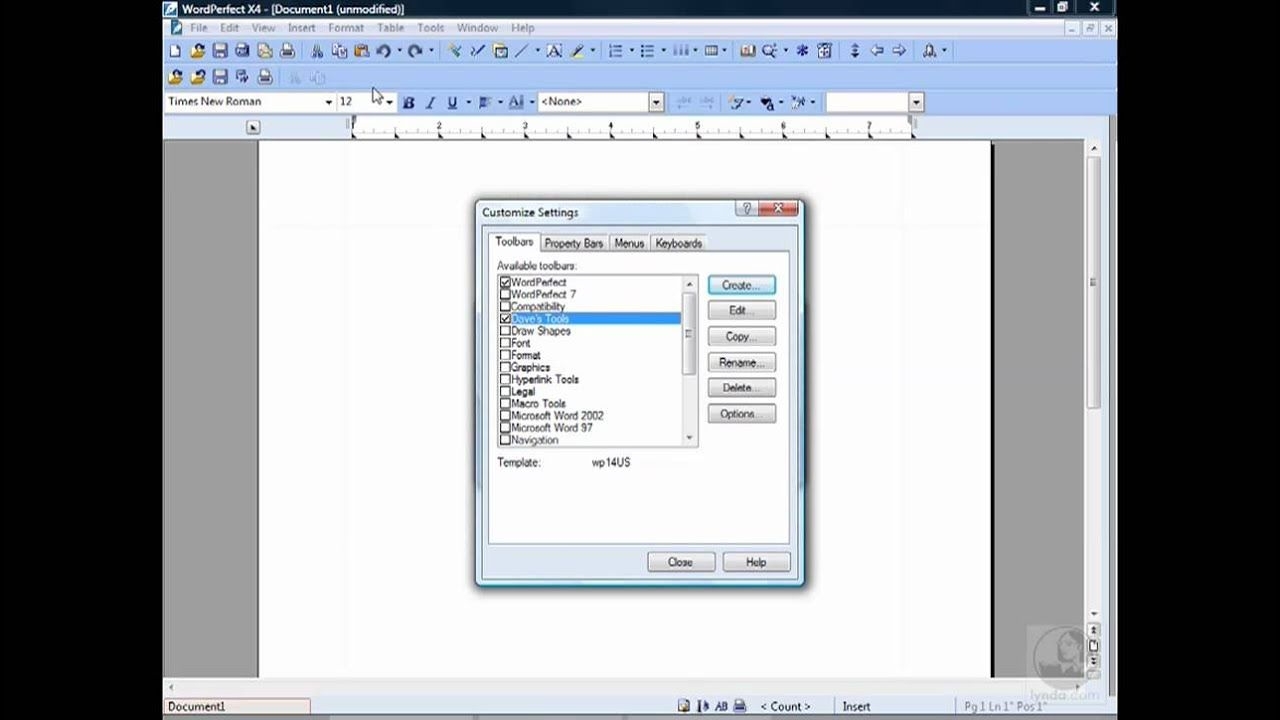Click the Back left-arrow icon

877,51
